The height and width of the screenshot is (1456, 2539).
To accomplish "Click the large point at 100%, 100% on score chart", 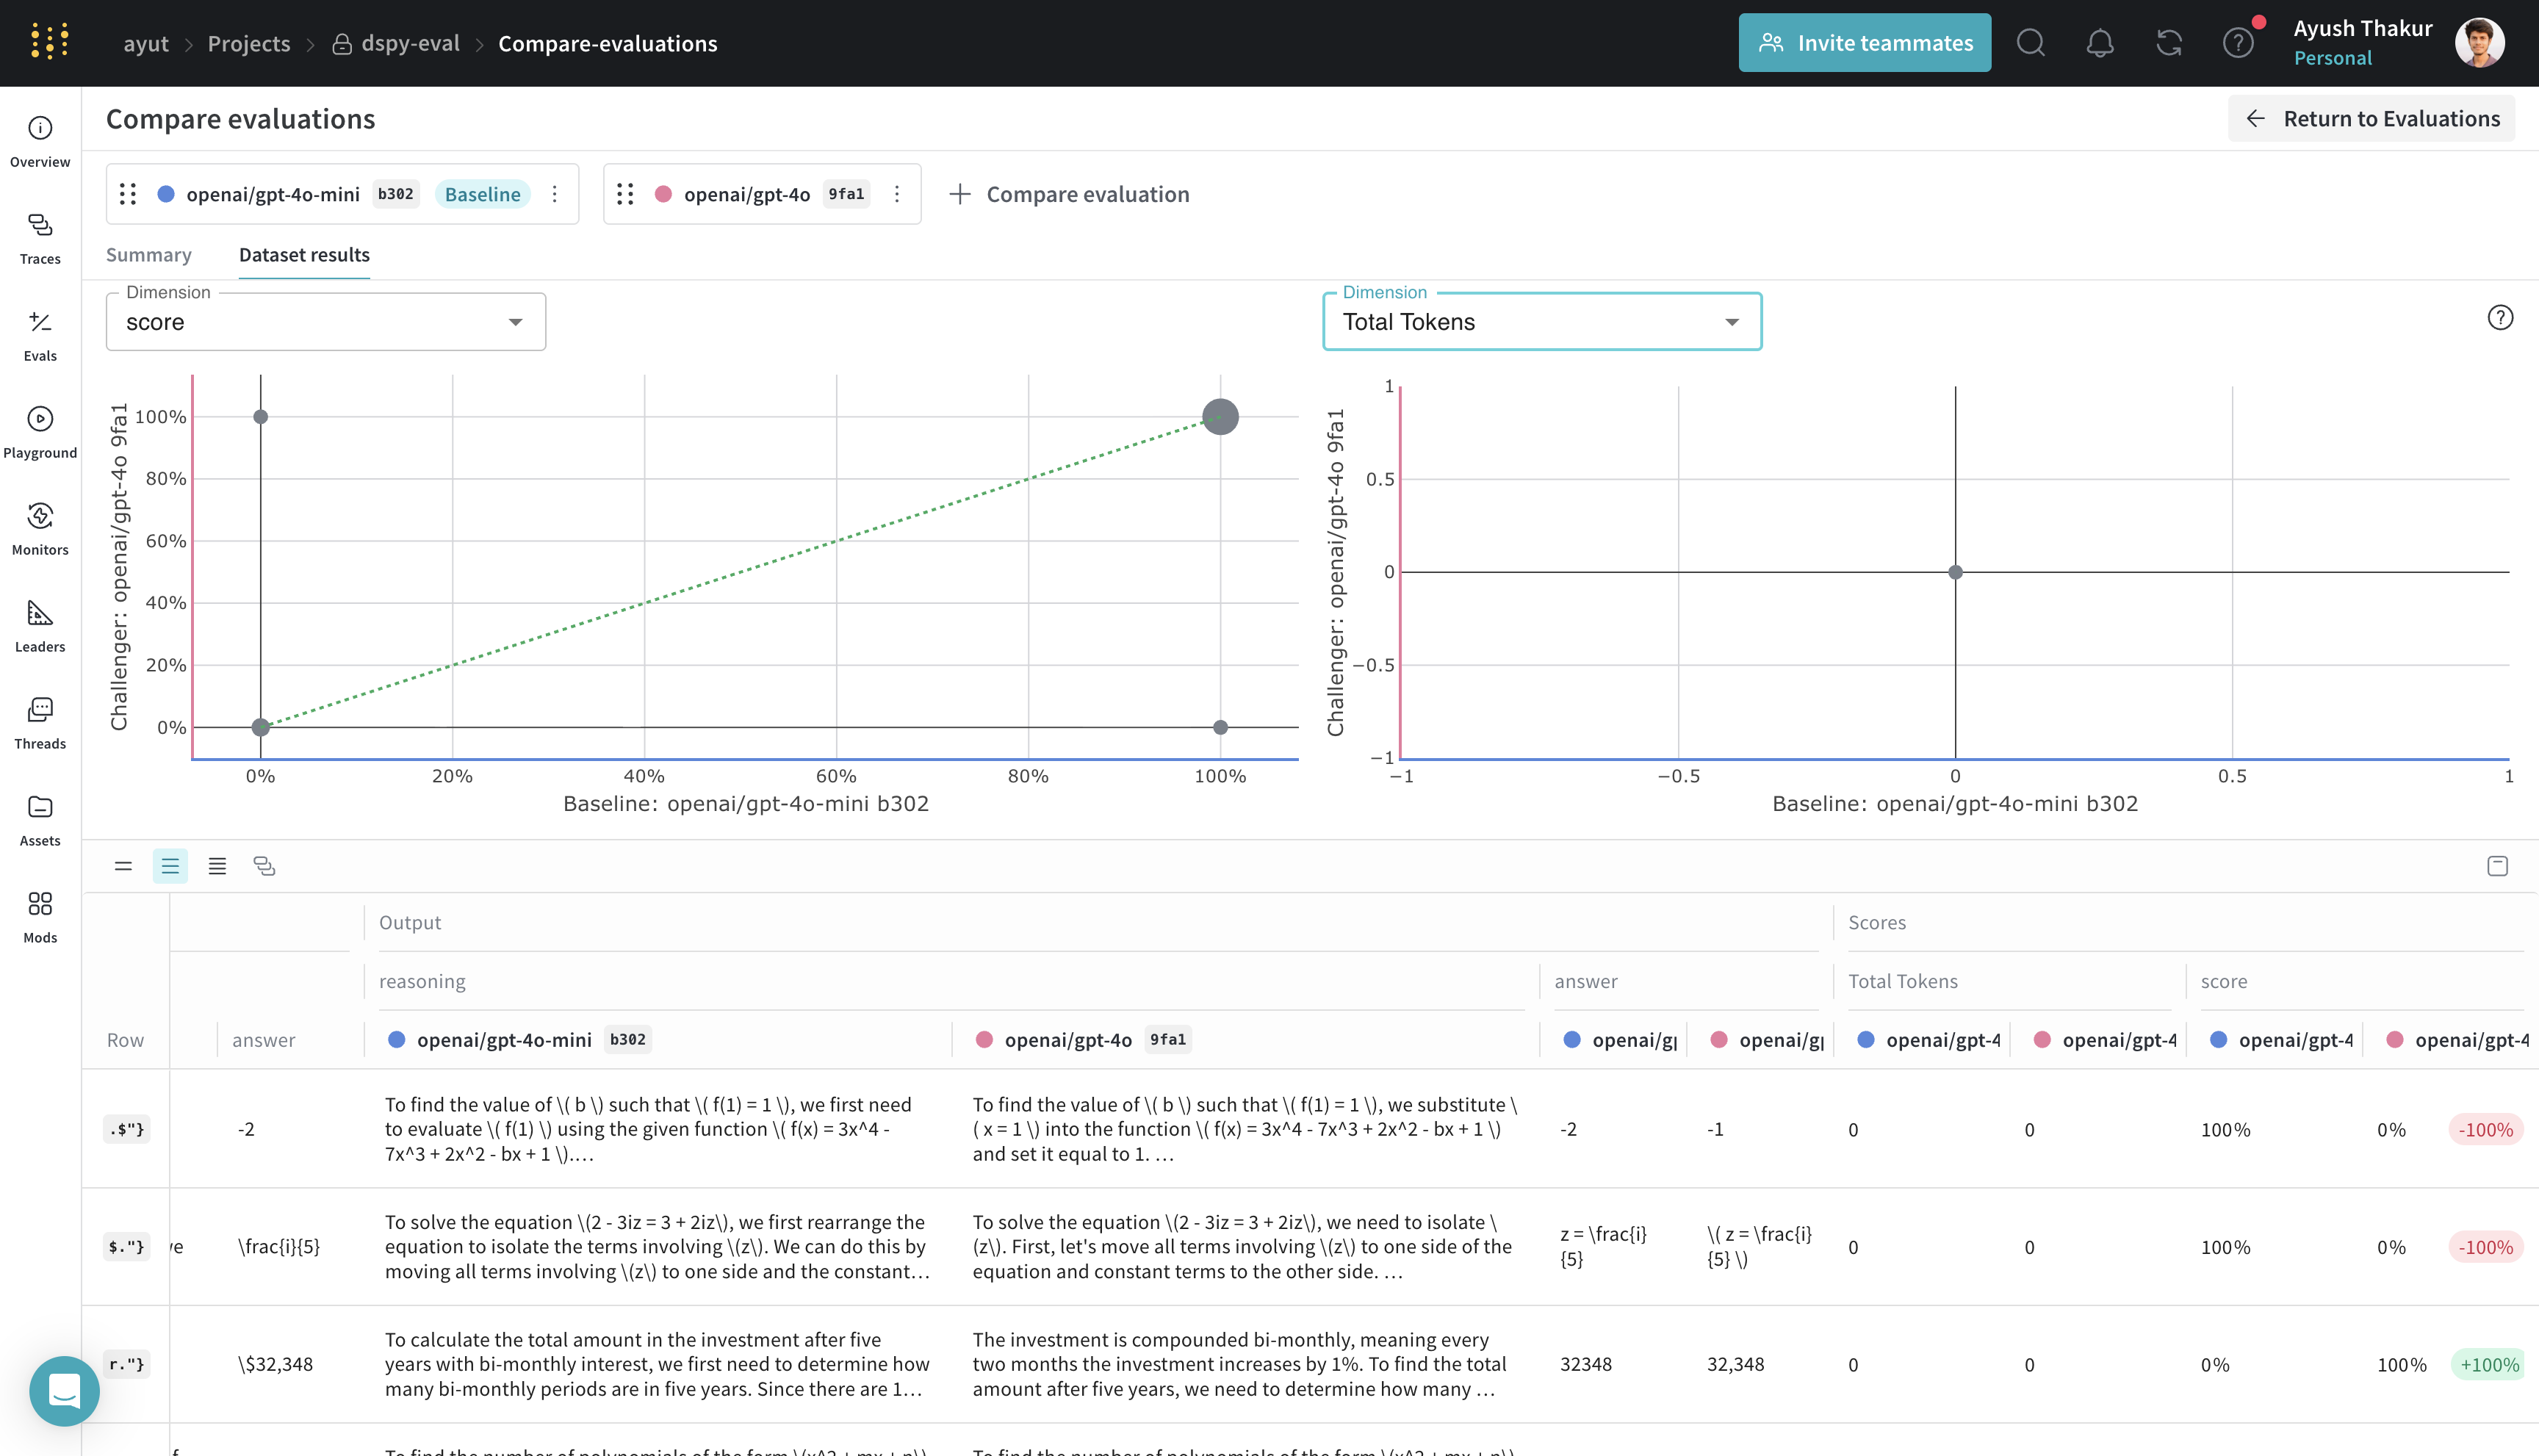I will [x=1220, y=417].
